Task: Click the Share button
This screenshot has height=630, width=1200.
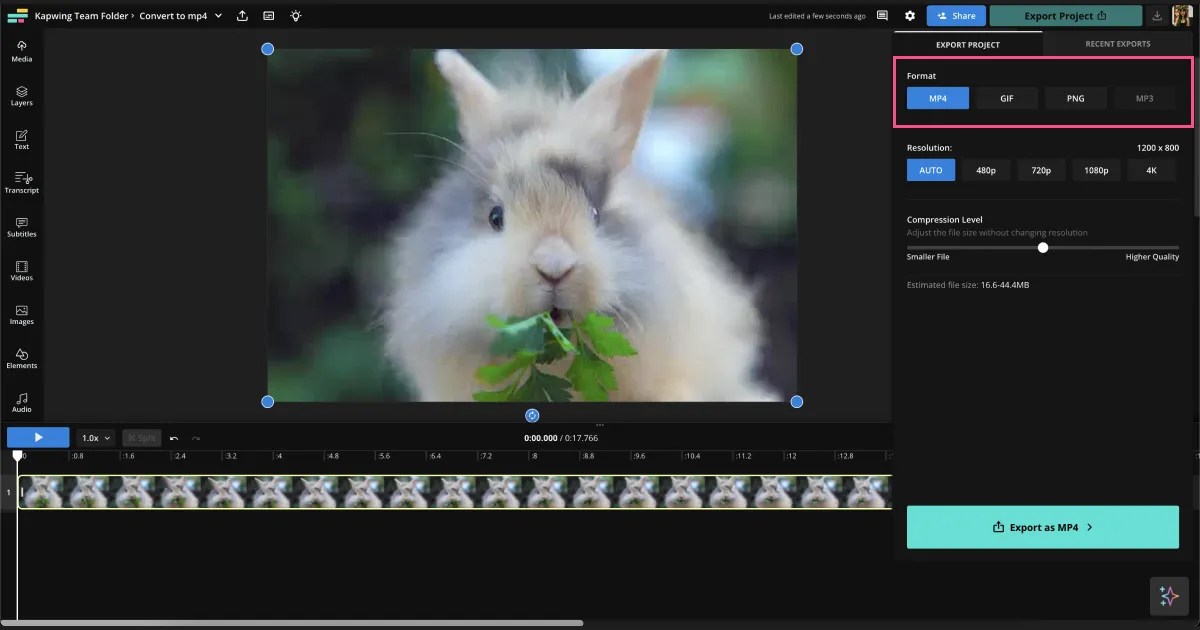Action: click(955, 15)
